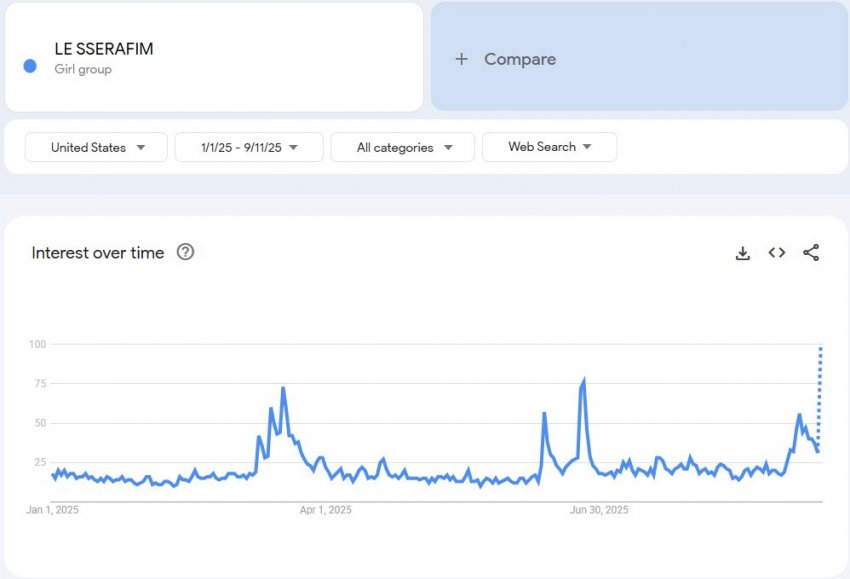
Task: Click the Girl group topic label
Action: coord(83,69)
